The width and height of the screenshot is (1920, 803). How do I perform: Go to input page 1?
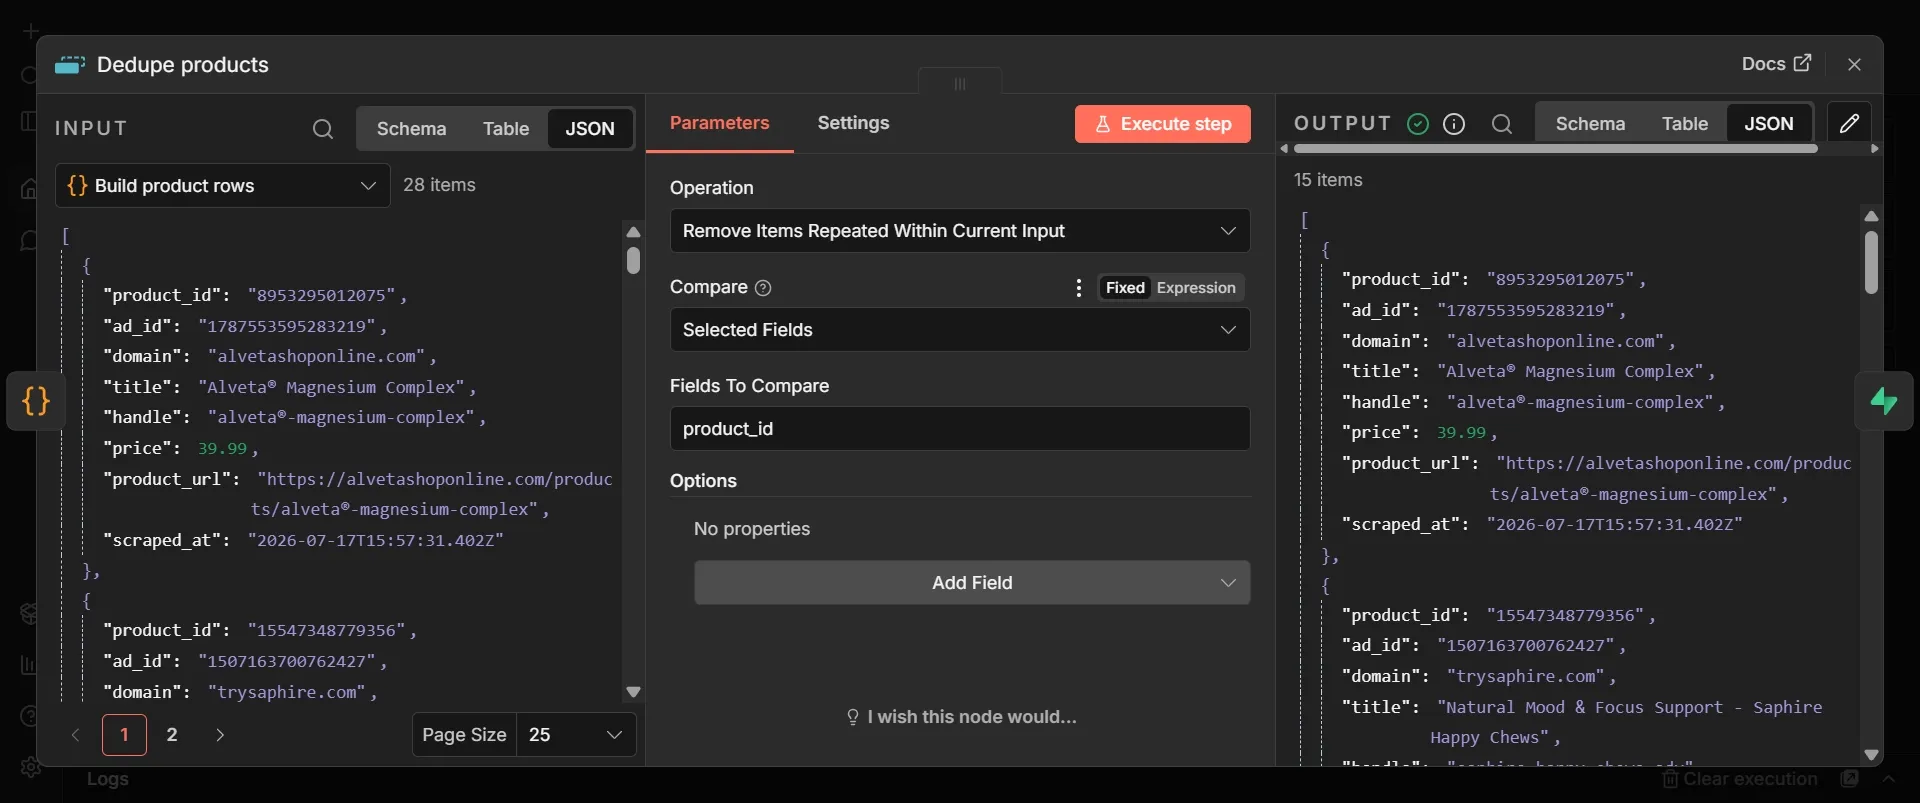[x=124, y=735]
